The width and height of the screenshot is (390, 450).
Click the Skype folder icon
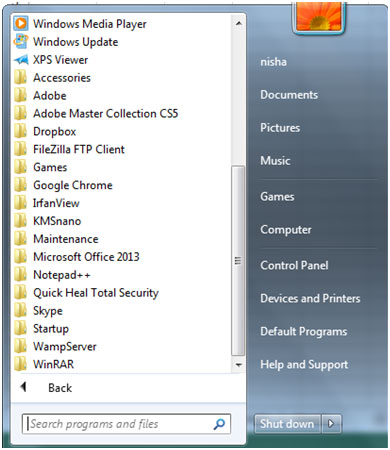tap(21, 311)
